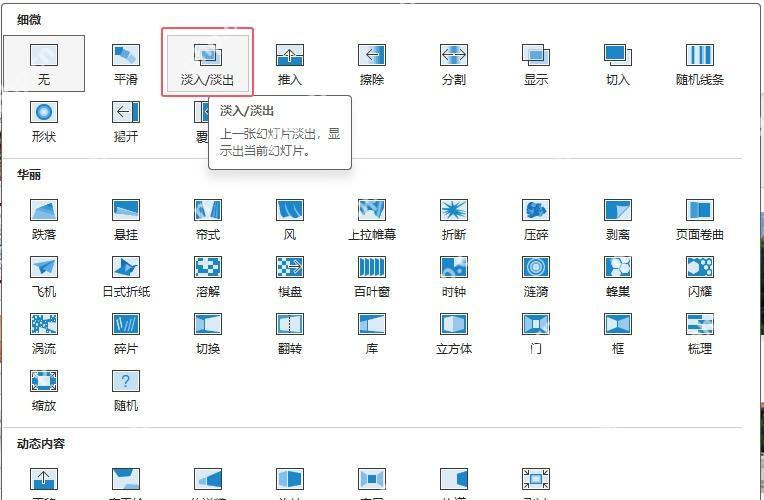The image size is (764, 500).
Task: Apply the 库 (Gallery) transition
Action: pos(372,333)
